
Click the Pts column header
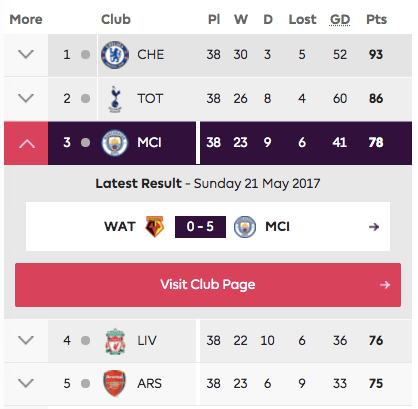[376, 19]
